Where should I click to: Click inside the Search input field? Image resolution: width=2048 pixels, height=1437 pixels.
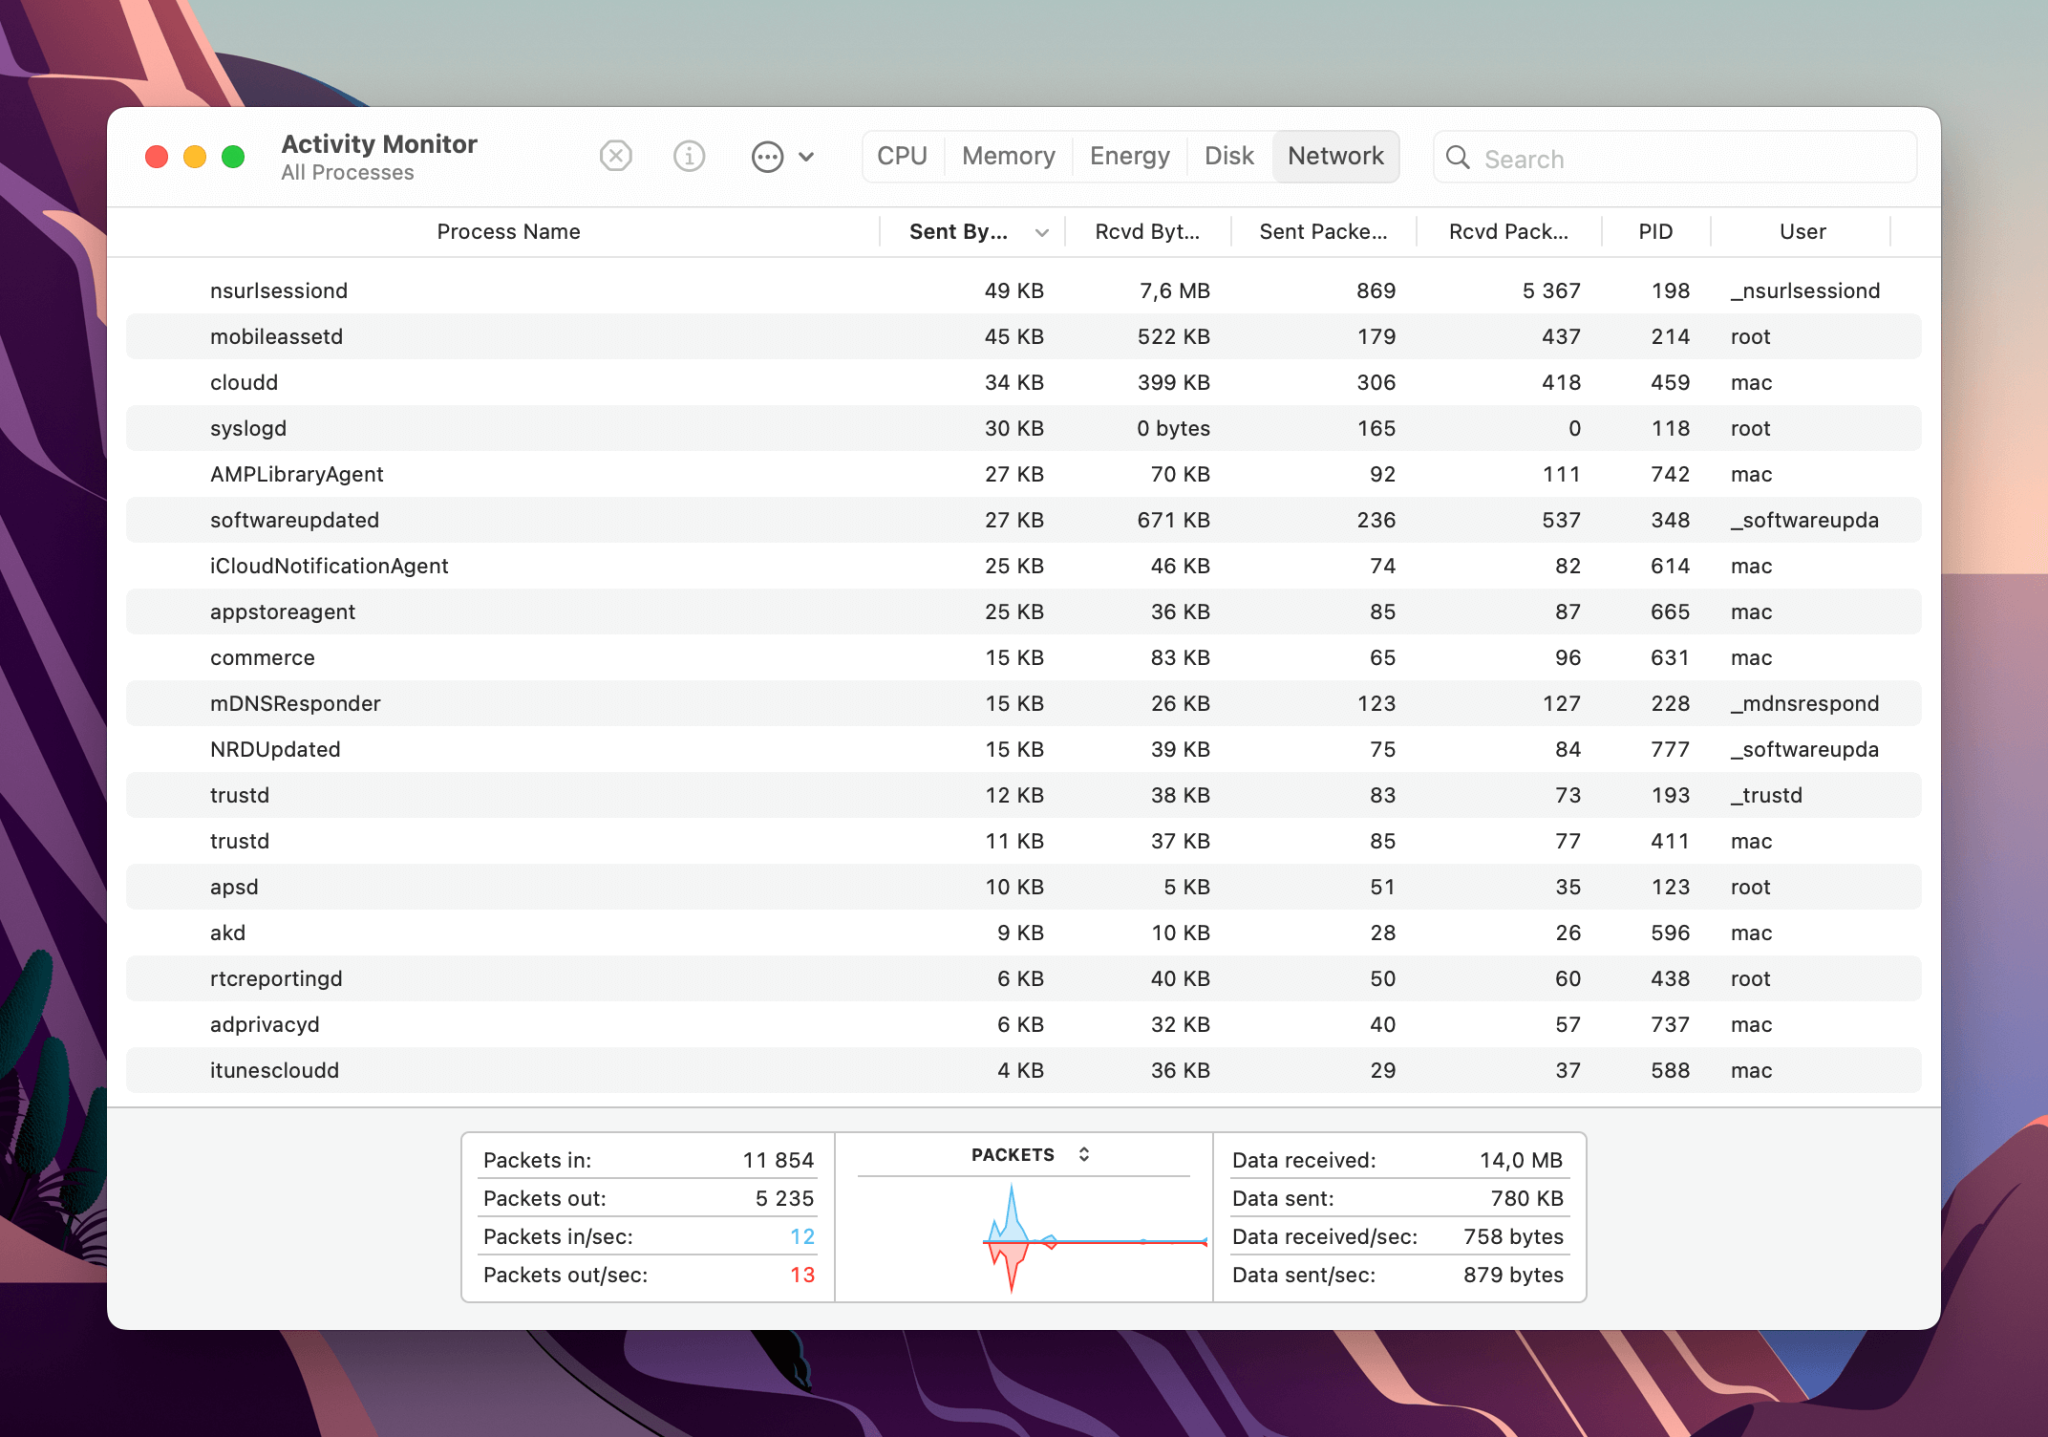click(x=1675, y=158)
